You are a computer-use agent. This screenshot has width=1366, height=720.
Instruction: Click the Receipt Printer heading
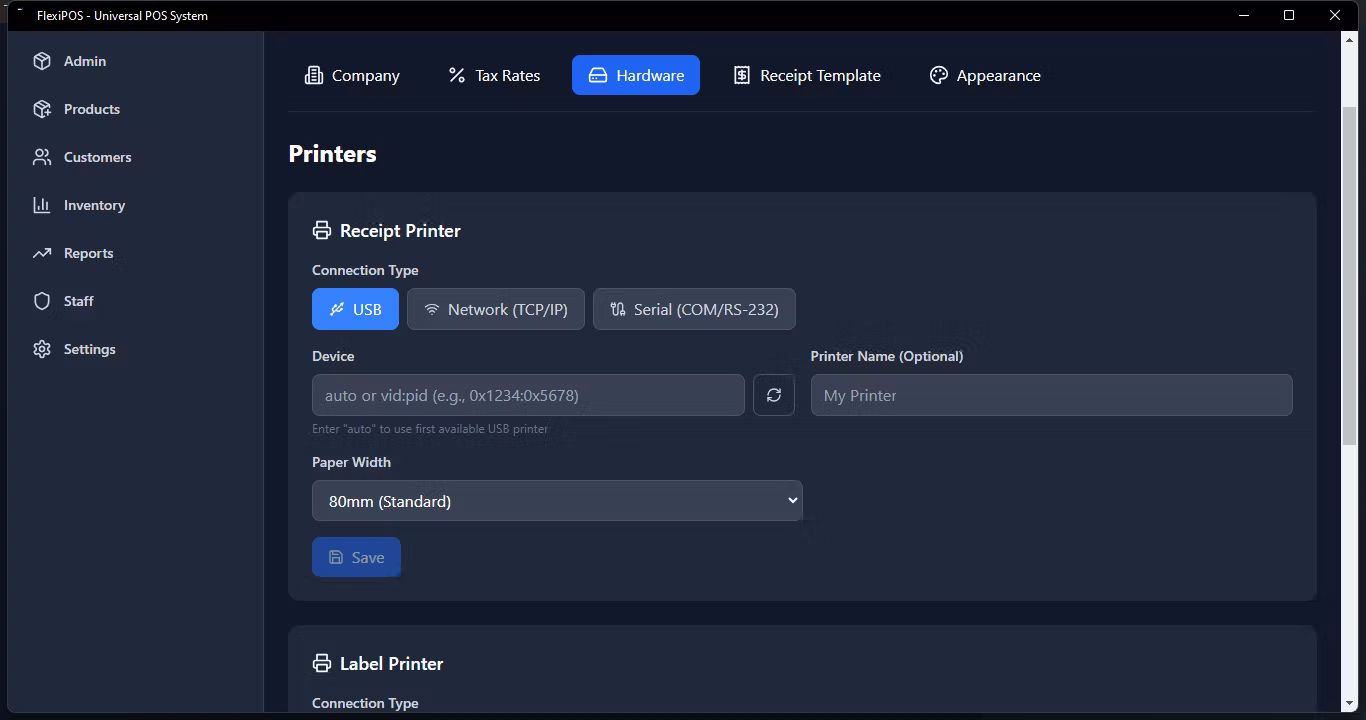click(400, 230)
